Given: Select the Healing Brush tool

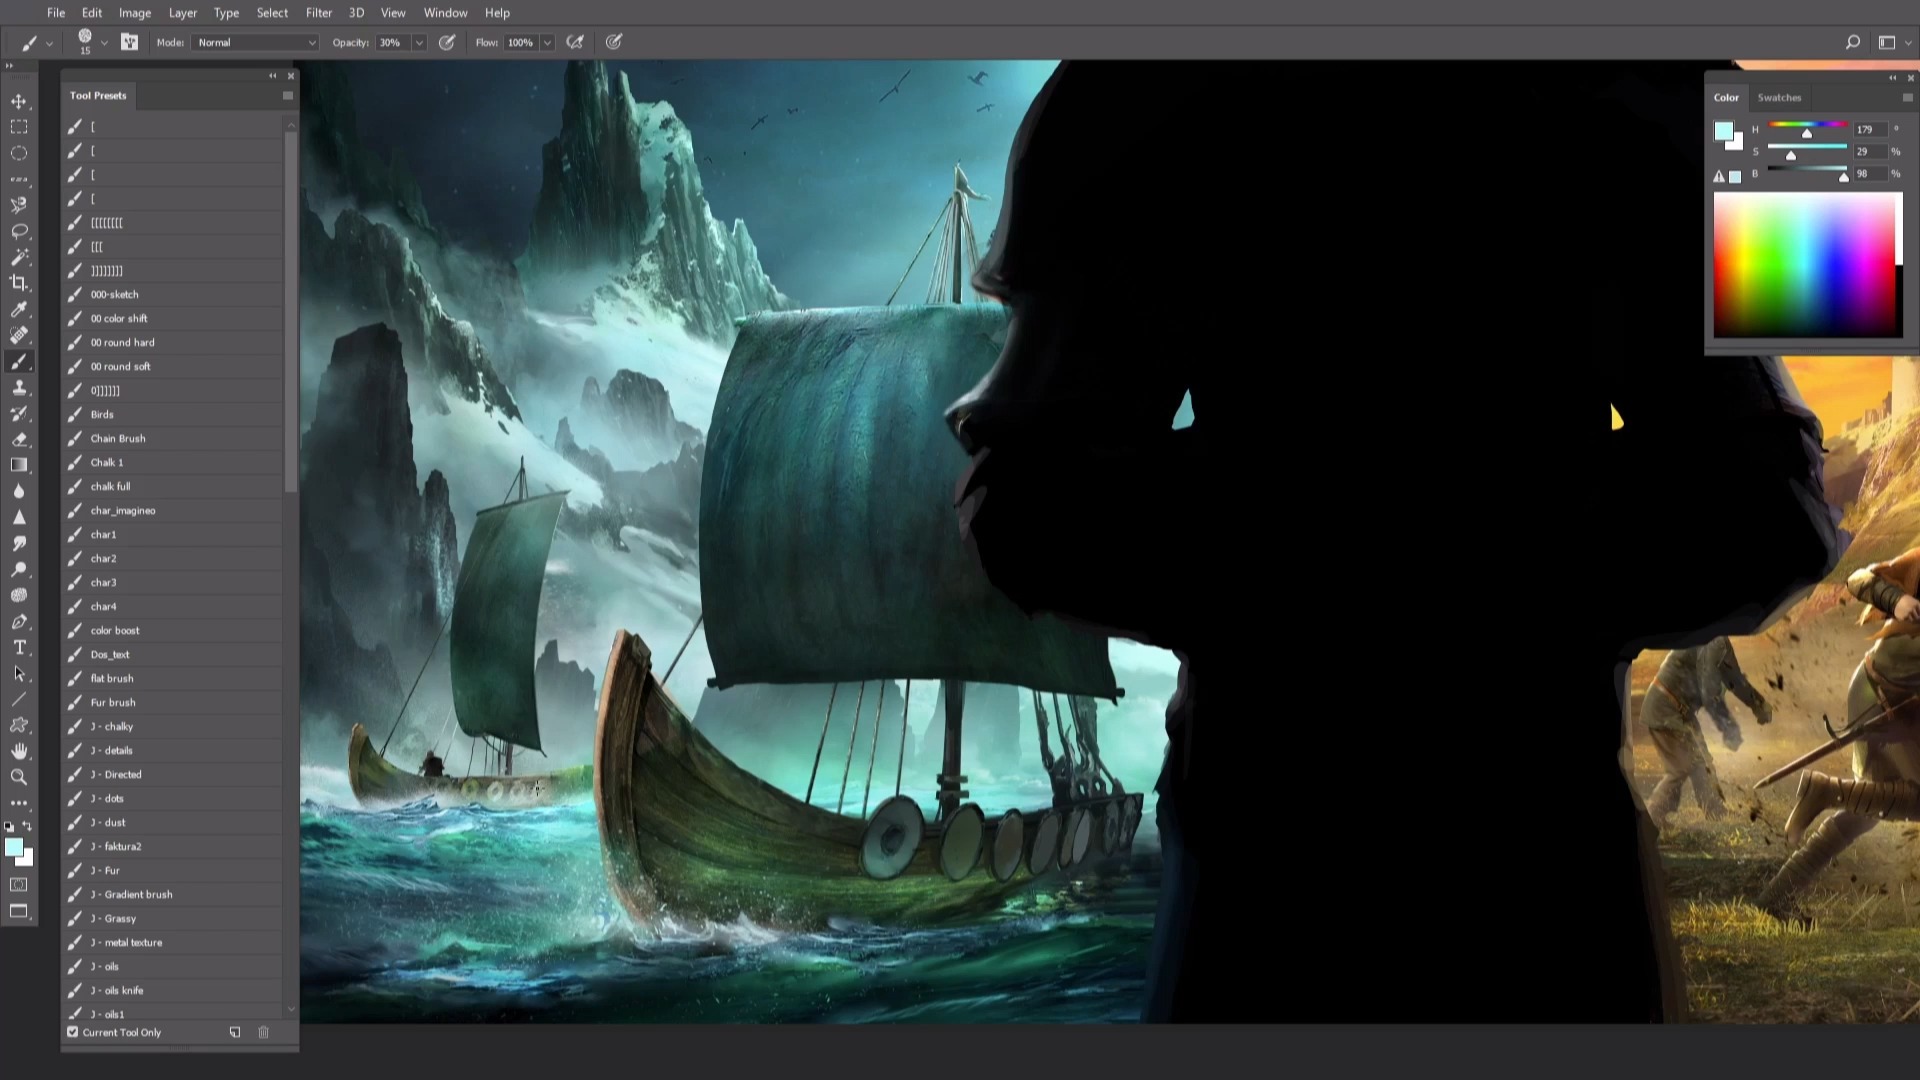Looking at the screenshot, I should tap(19, 335).
